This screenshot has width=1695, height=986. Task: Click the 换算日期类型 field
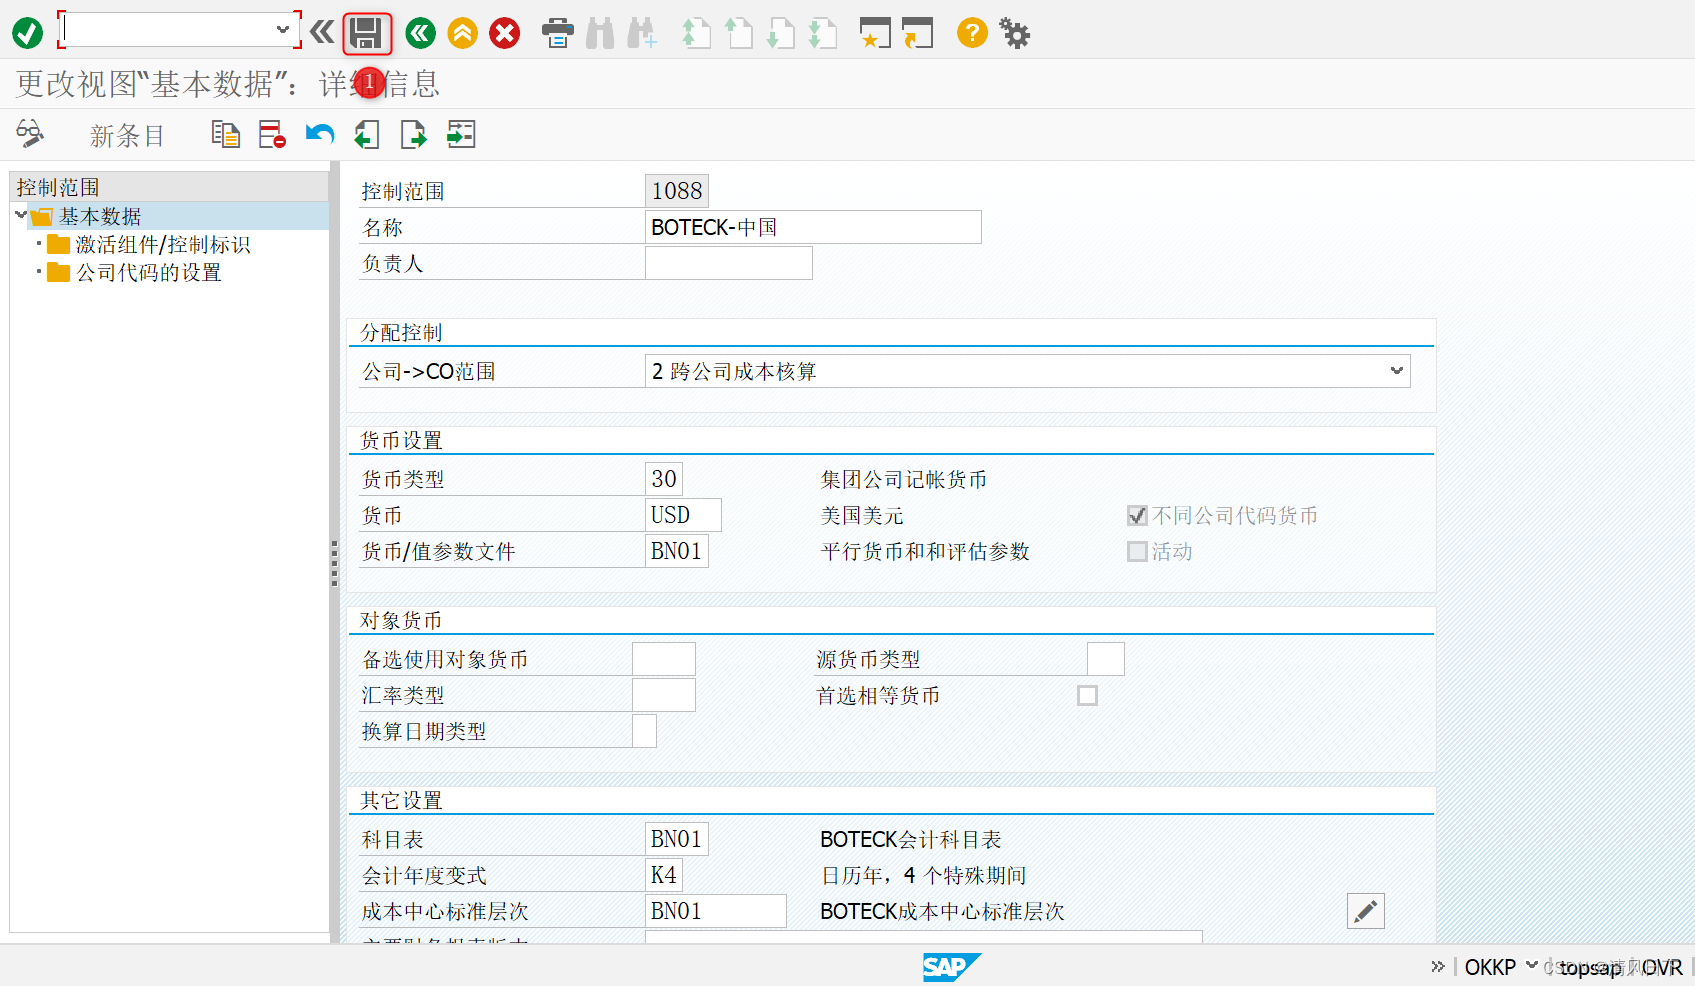(x=644, y=731)
